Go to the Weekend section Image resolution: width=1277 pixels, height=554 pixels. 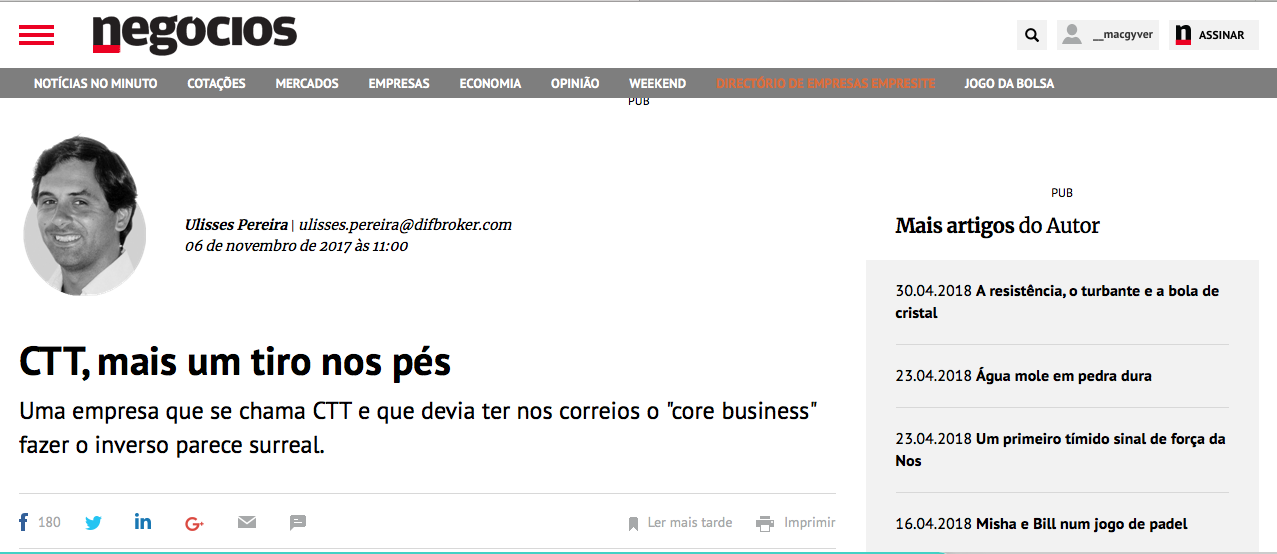[x=657, y=83]
